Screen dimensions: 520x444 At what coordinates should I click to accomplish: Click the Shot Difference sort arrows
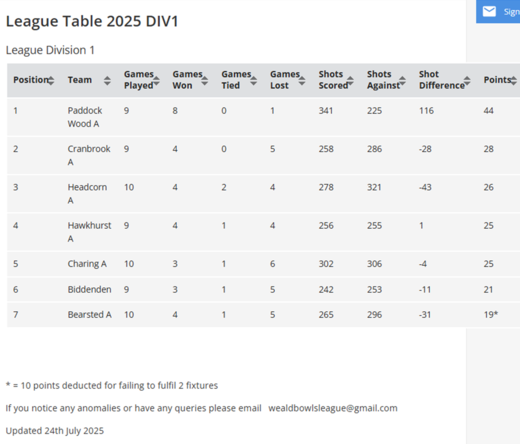coord(467,80)
